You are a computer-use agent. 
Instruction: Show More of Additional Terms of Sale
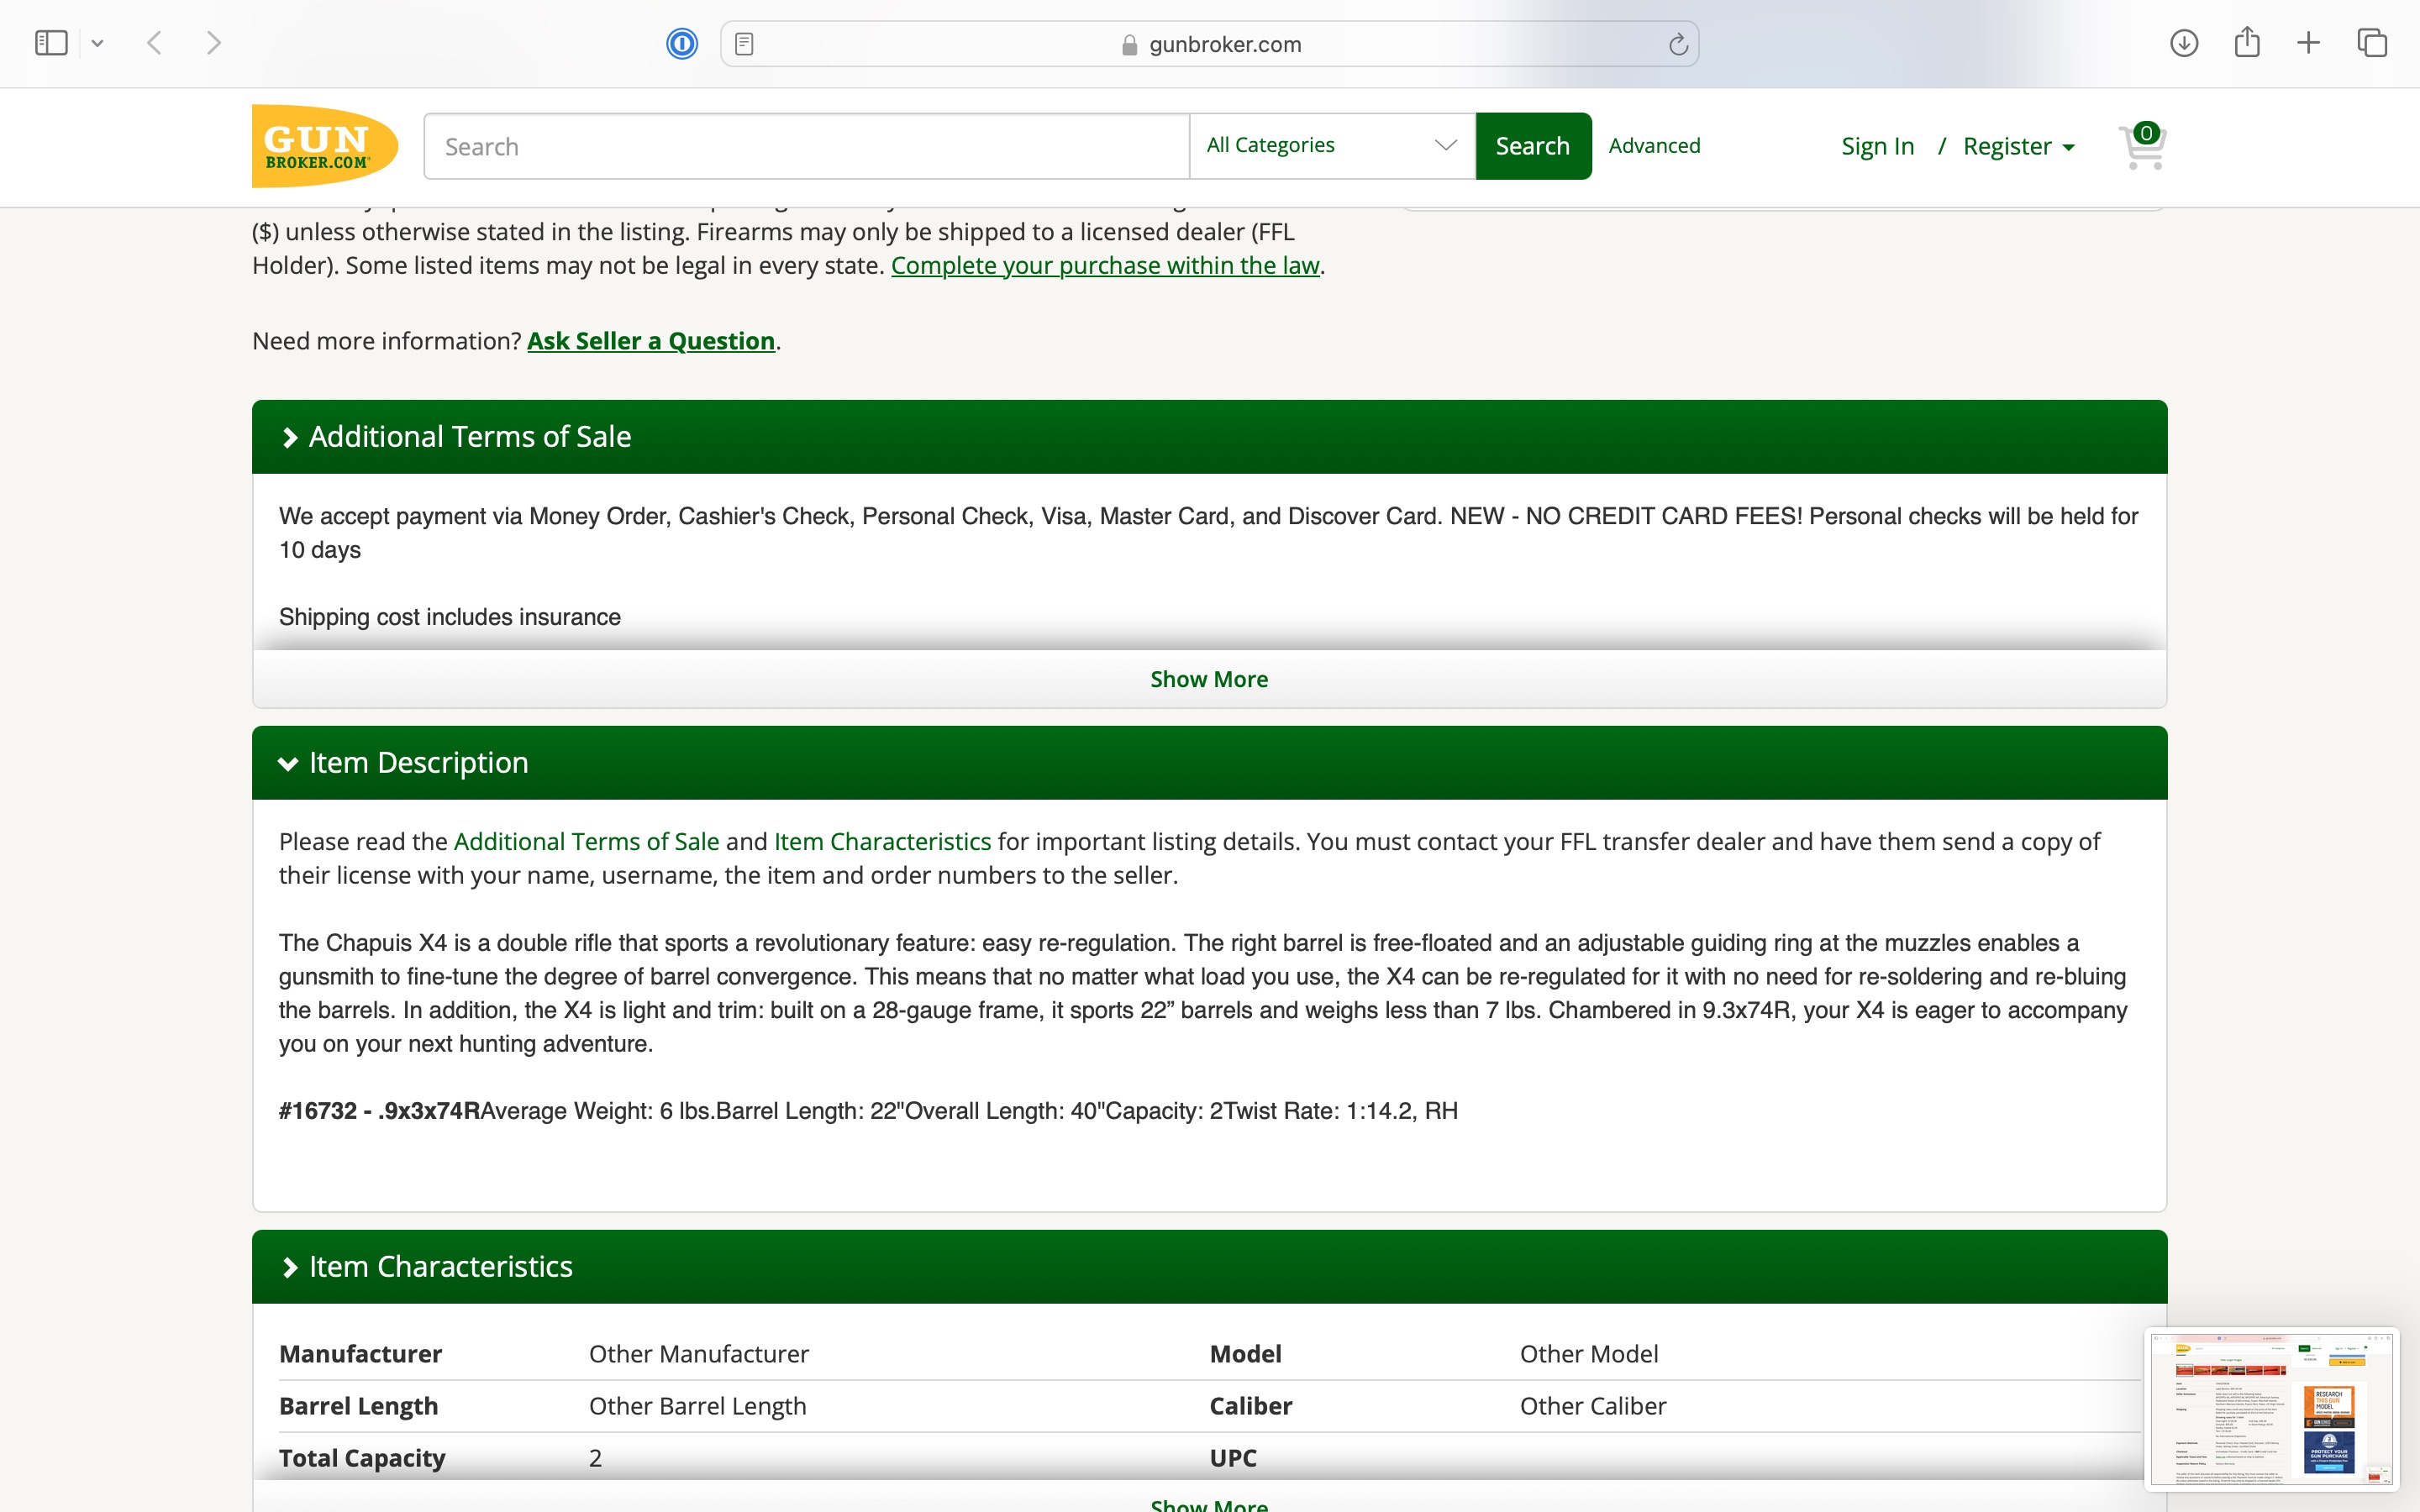click(1209, 679)
